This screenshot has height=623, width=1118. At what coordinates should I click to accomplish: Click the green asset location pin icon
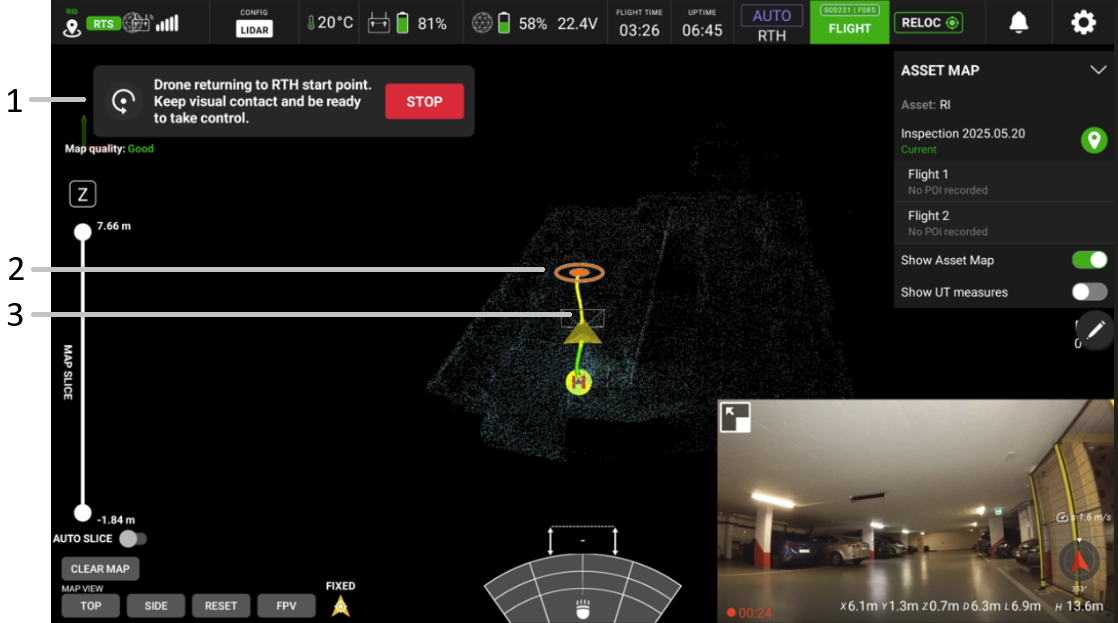1093,140
